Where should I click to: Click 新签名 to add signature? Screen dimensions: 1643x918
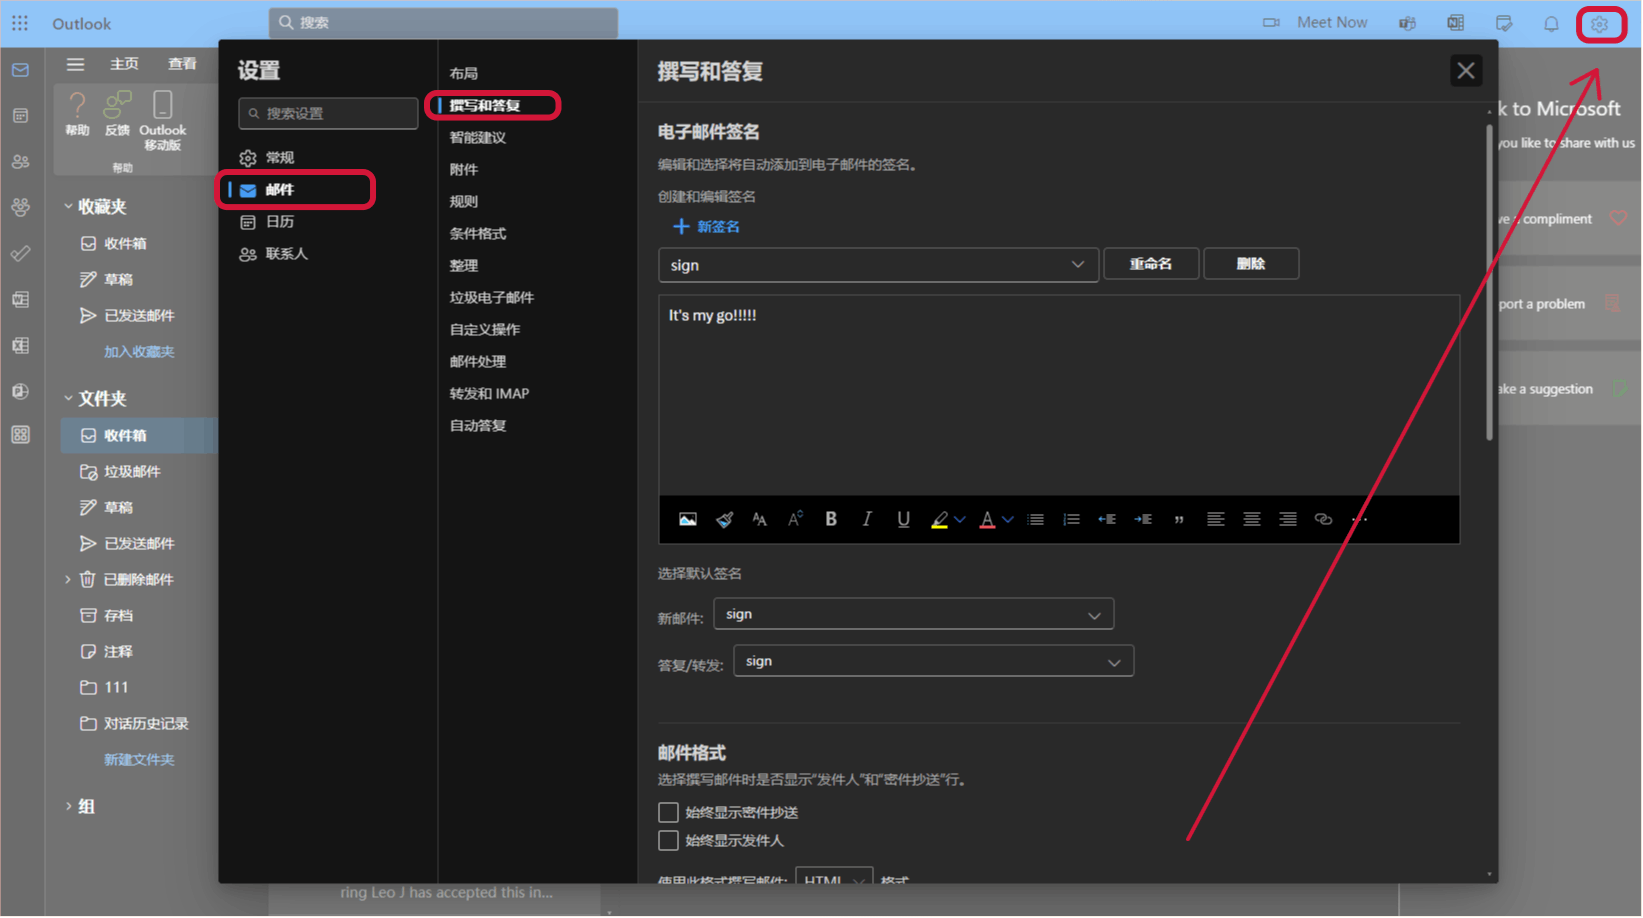pyautogui.click(x=706, y=227)
